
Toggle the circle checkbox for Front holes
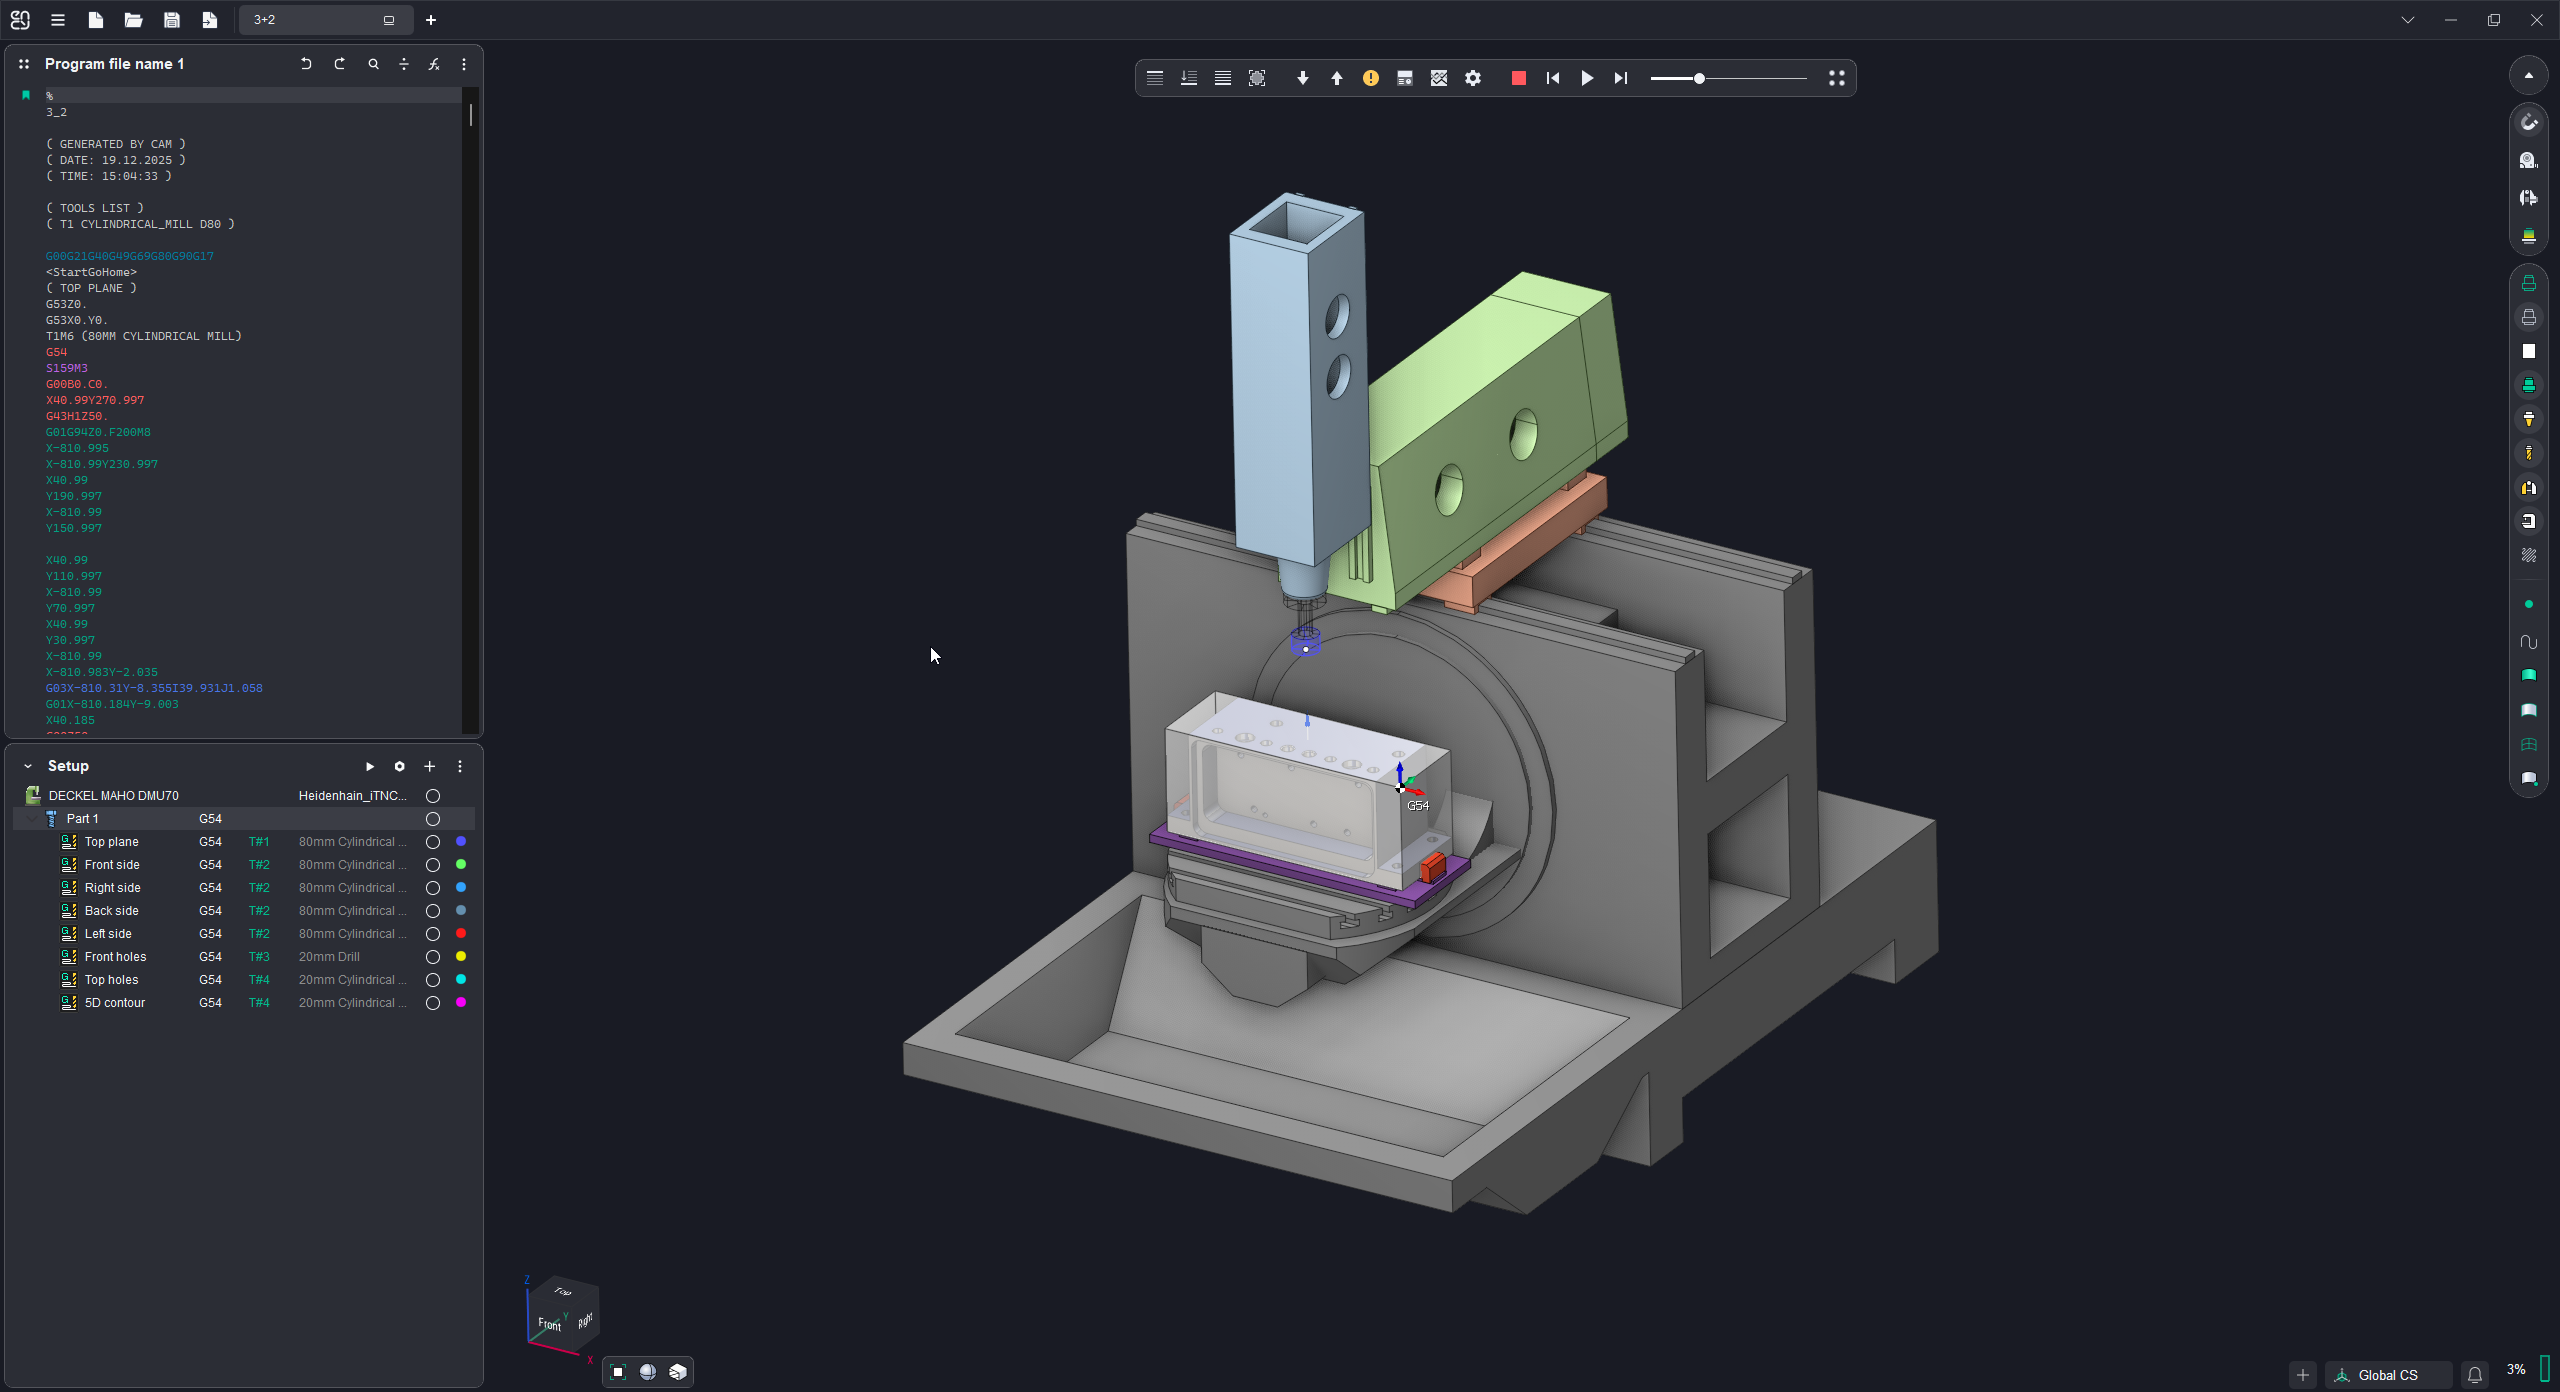[x=433, y=957]
